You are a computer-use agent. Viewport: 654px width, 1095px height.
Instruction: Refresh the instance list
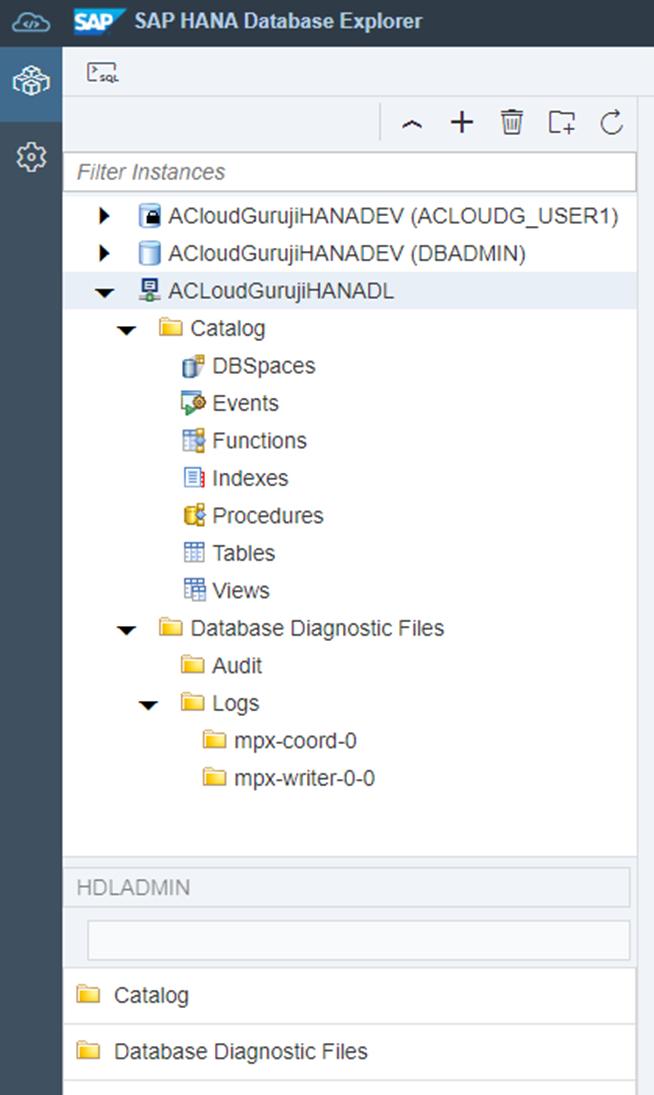(612, 123)
